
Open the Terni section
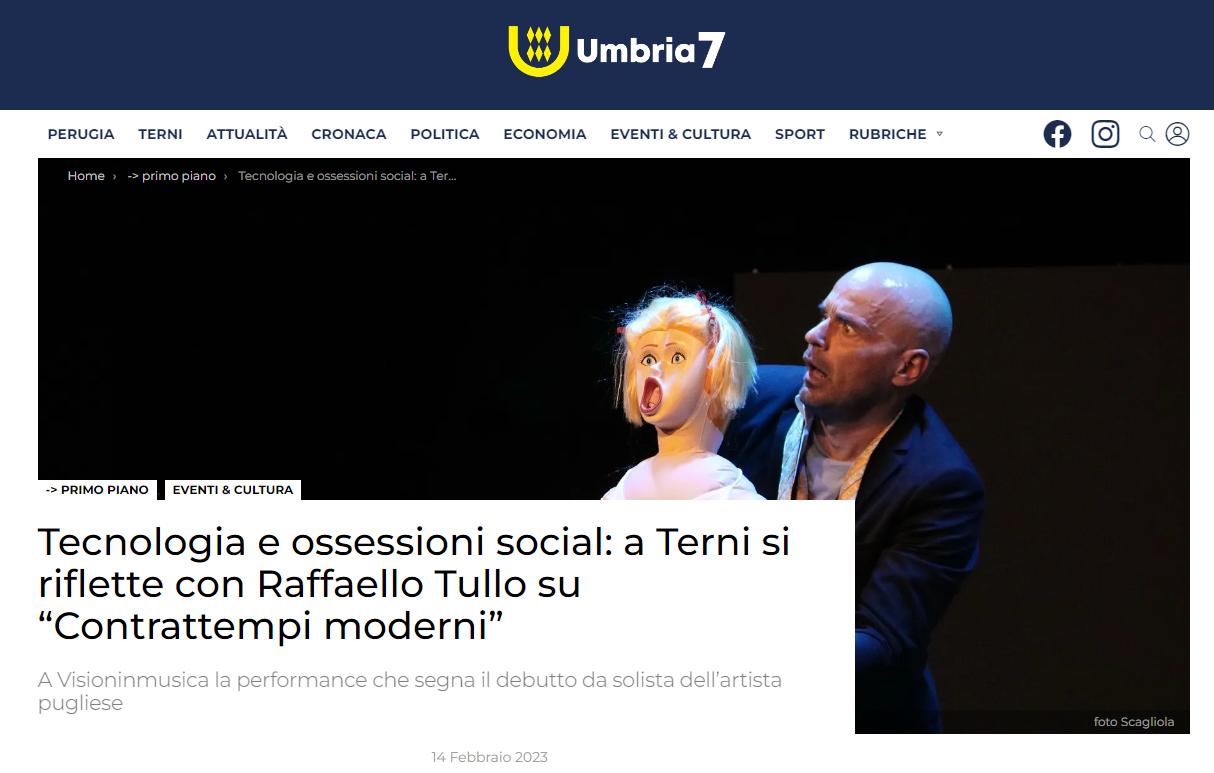[x=160, y=134]
